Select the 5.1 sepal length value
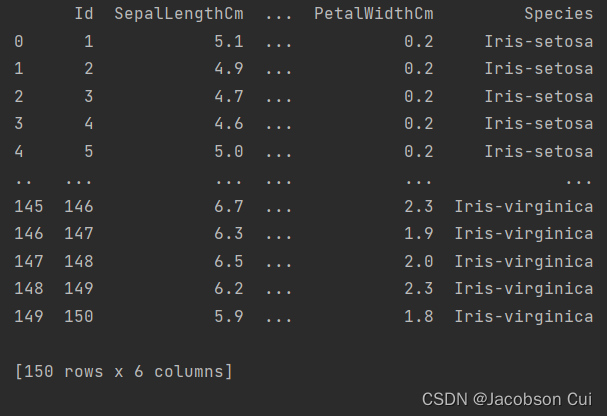 tap(229, 41)
